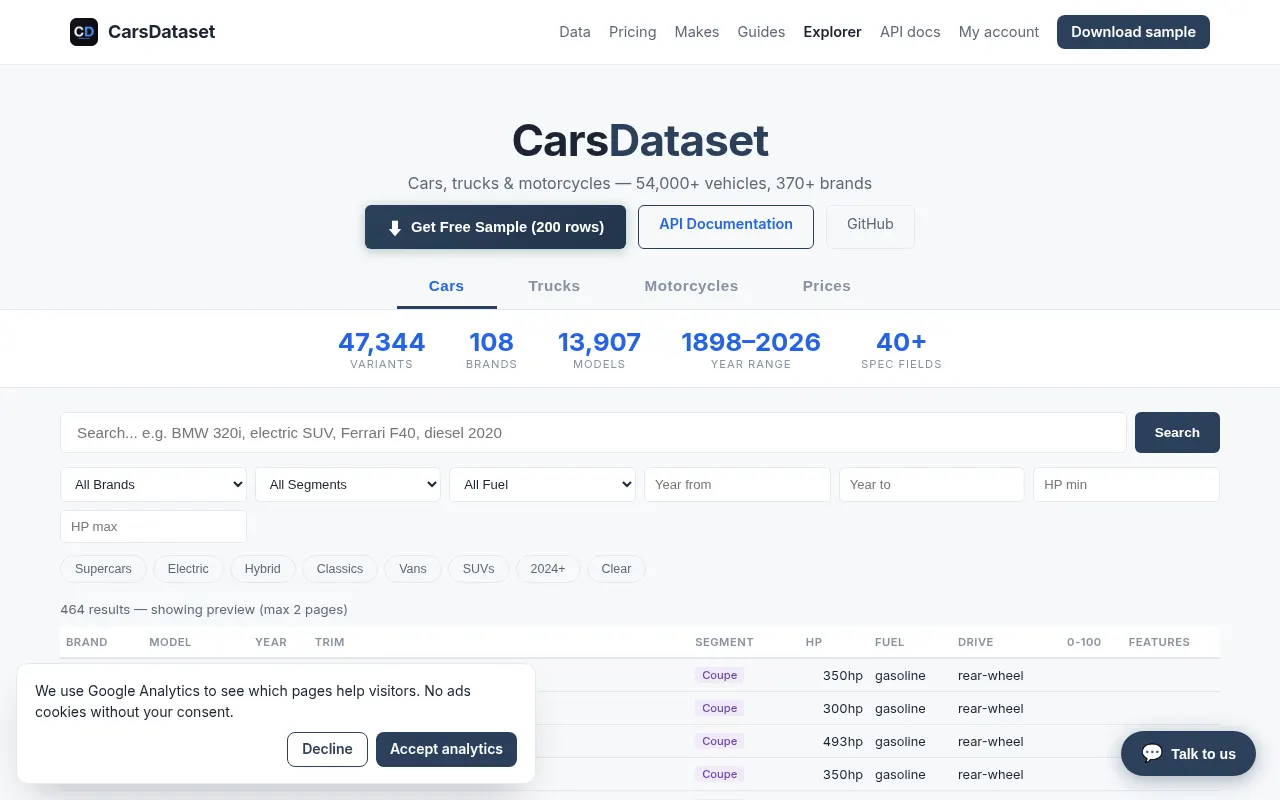The height and width of the screenshot is (800, 1280).
Task: Apply the Supercars quick filter chip
Action: click(103, 569)
